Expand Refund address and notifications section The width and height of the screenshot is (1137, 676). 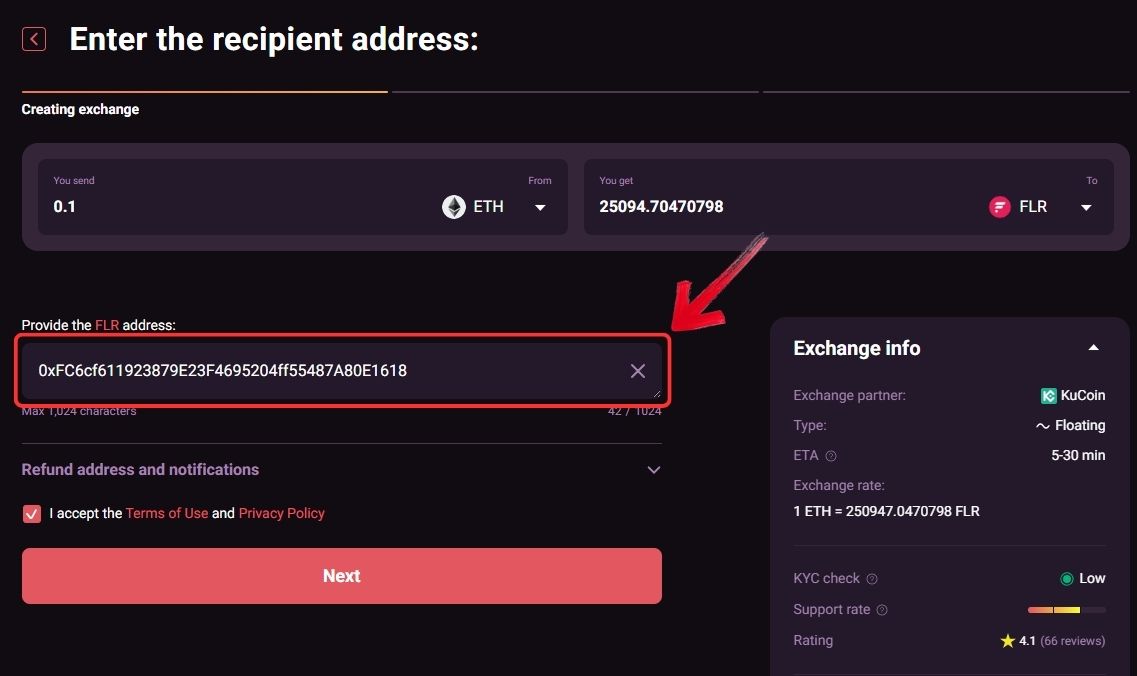point(654,470)
